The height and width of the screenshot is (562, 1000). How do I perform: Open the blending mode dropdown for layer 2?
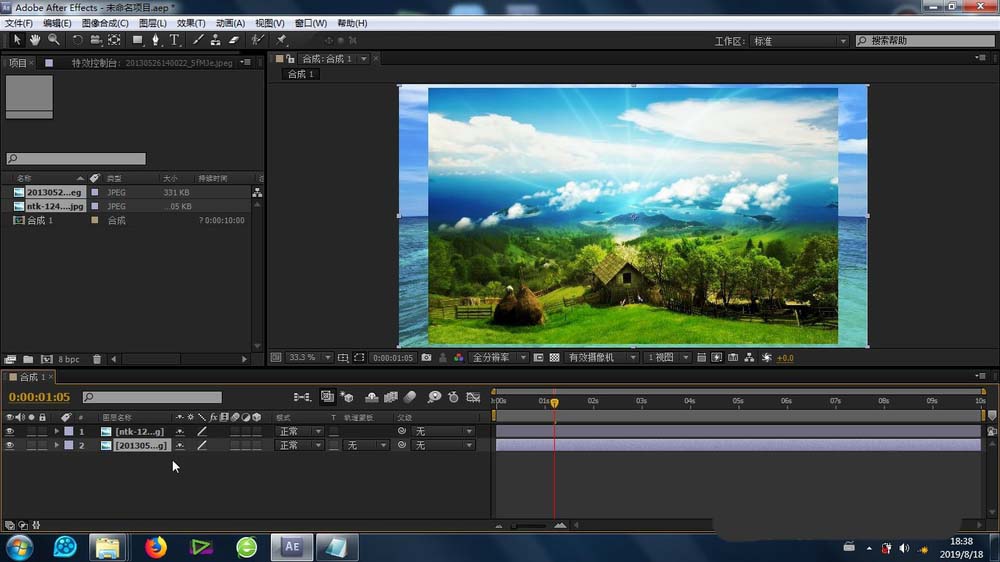(x=299, y=445)
